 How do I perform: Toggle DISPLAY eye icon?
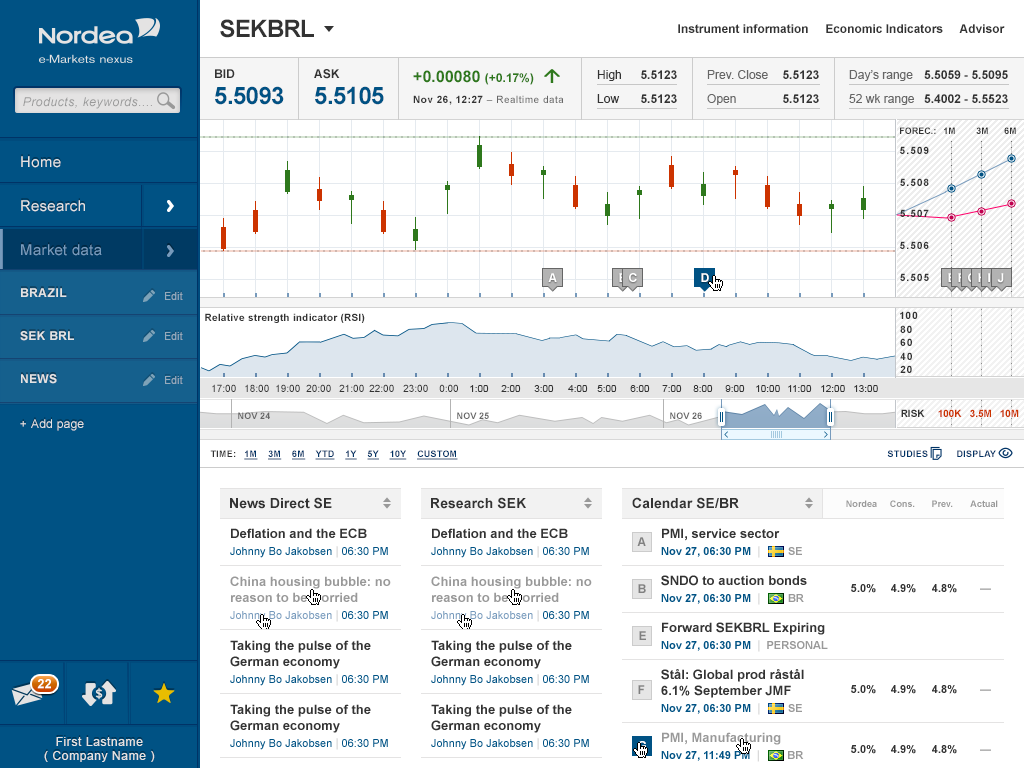(1006, 453)
